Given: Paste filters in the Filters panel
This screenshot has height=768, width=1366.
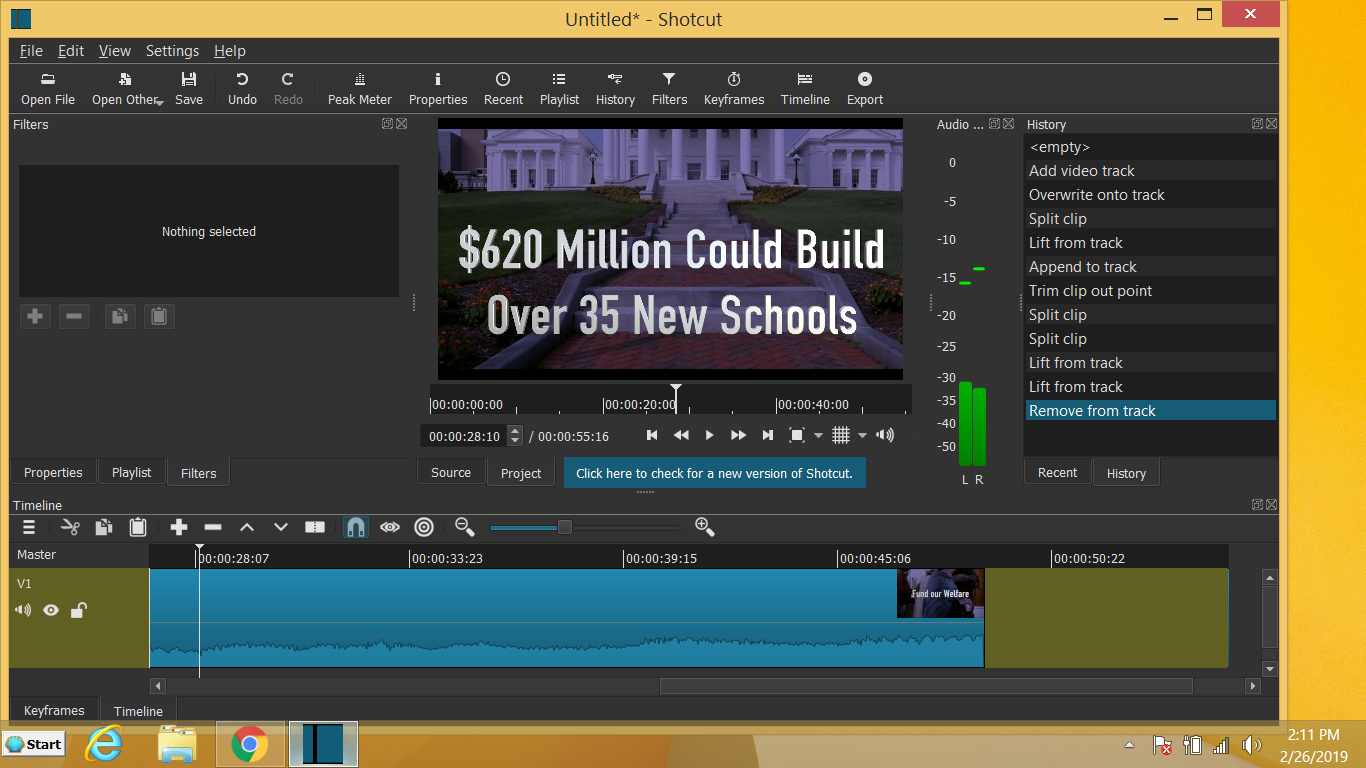Looking at the screenshot, I should (159, 316).
